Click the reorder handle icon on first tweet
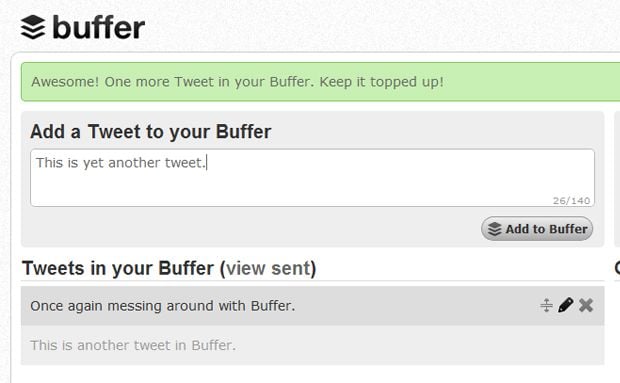 [x=546, y=305]
